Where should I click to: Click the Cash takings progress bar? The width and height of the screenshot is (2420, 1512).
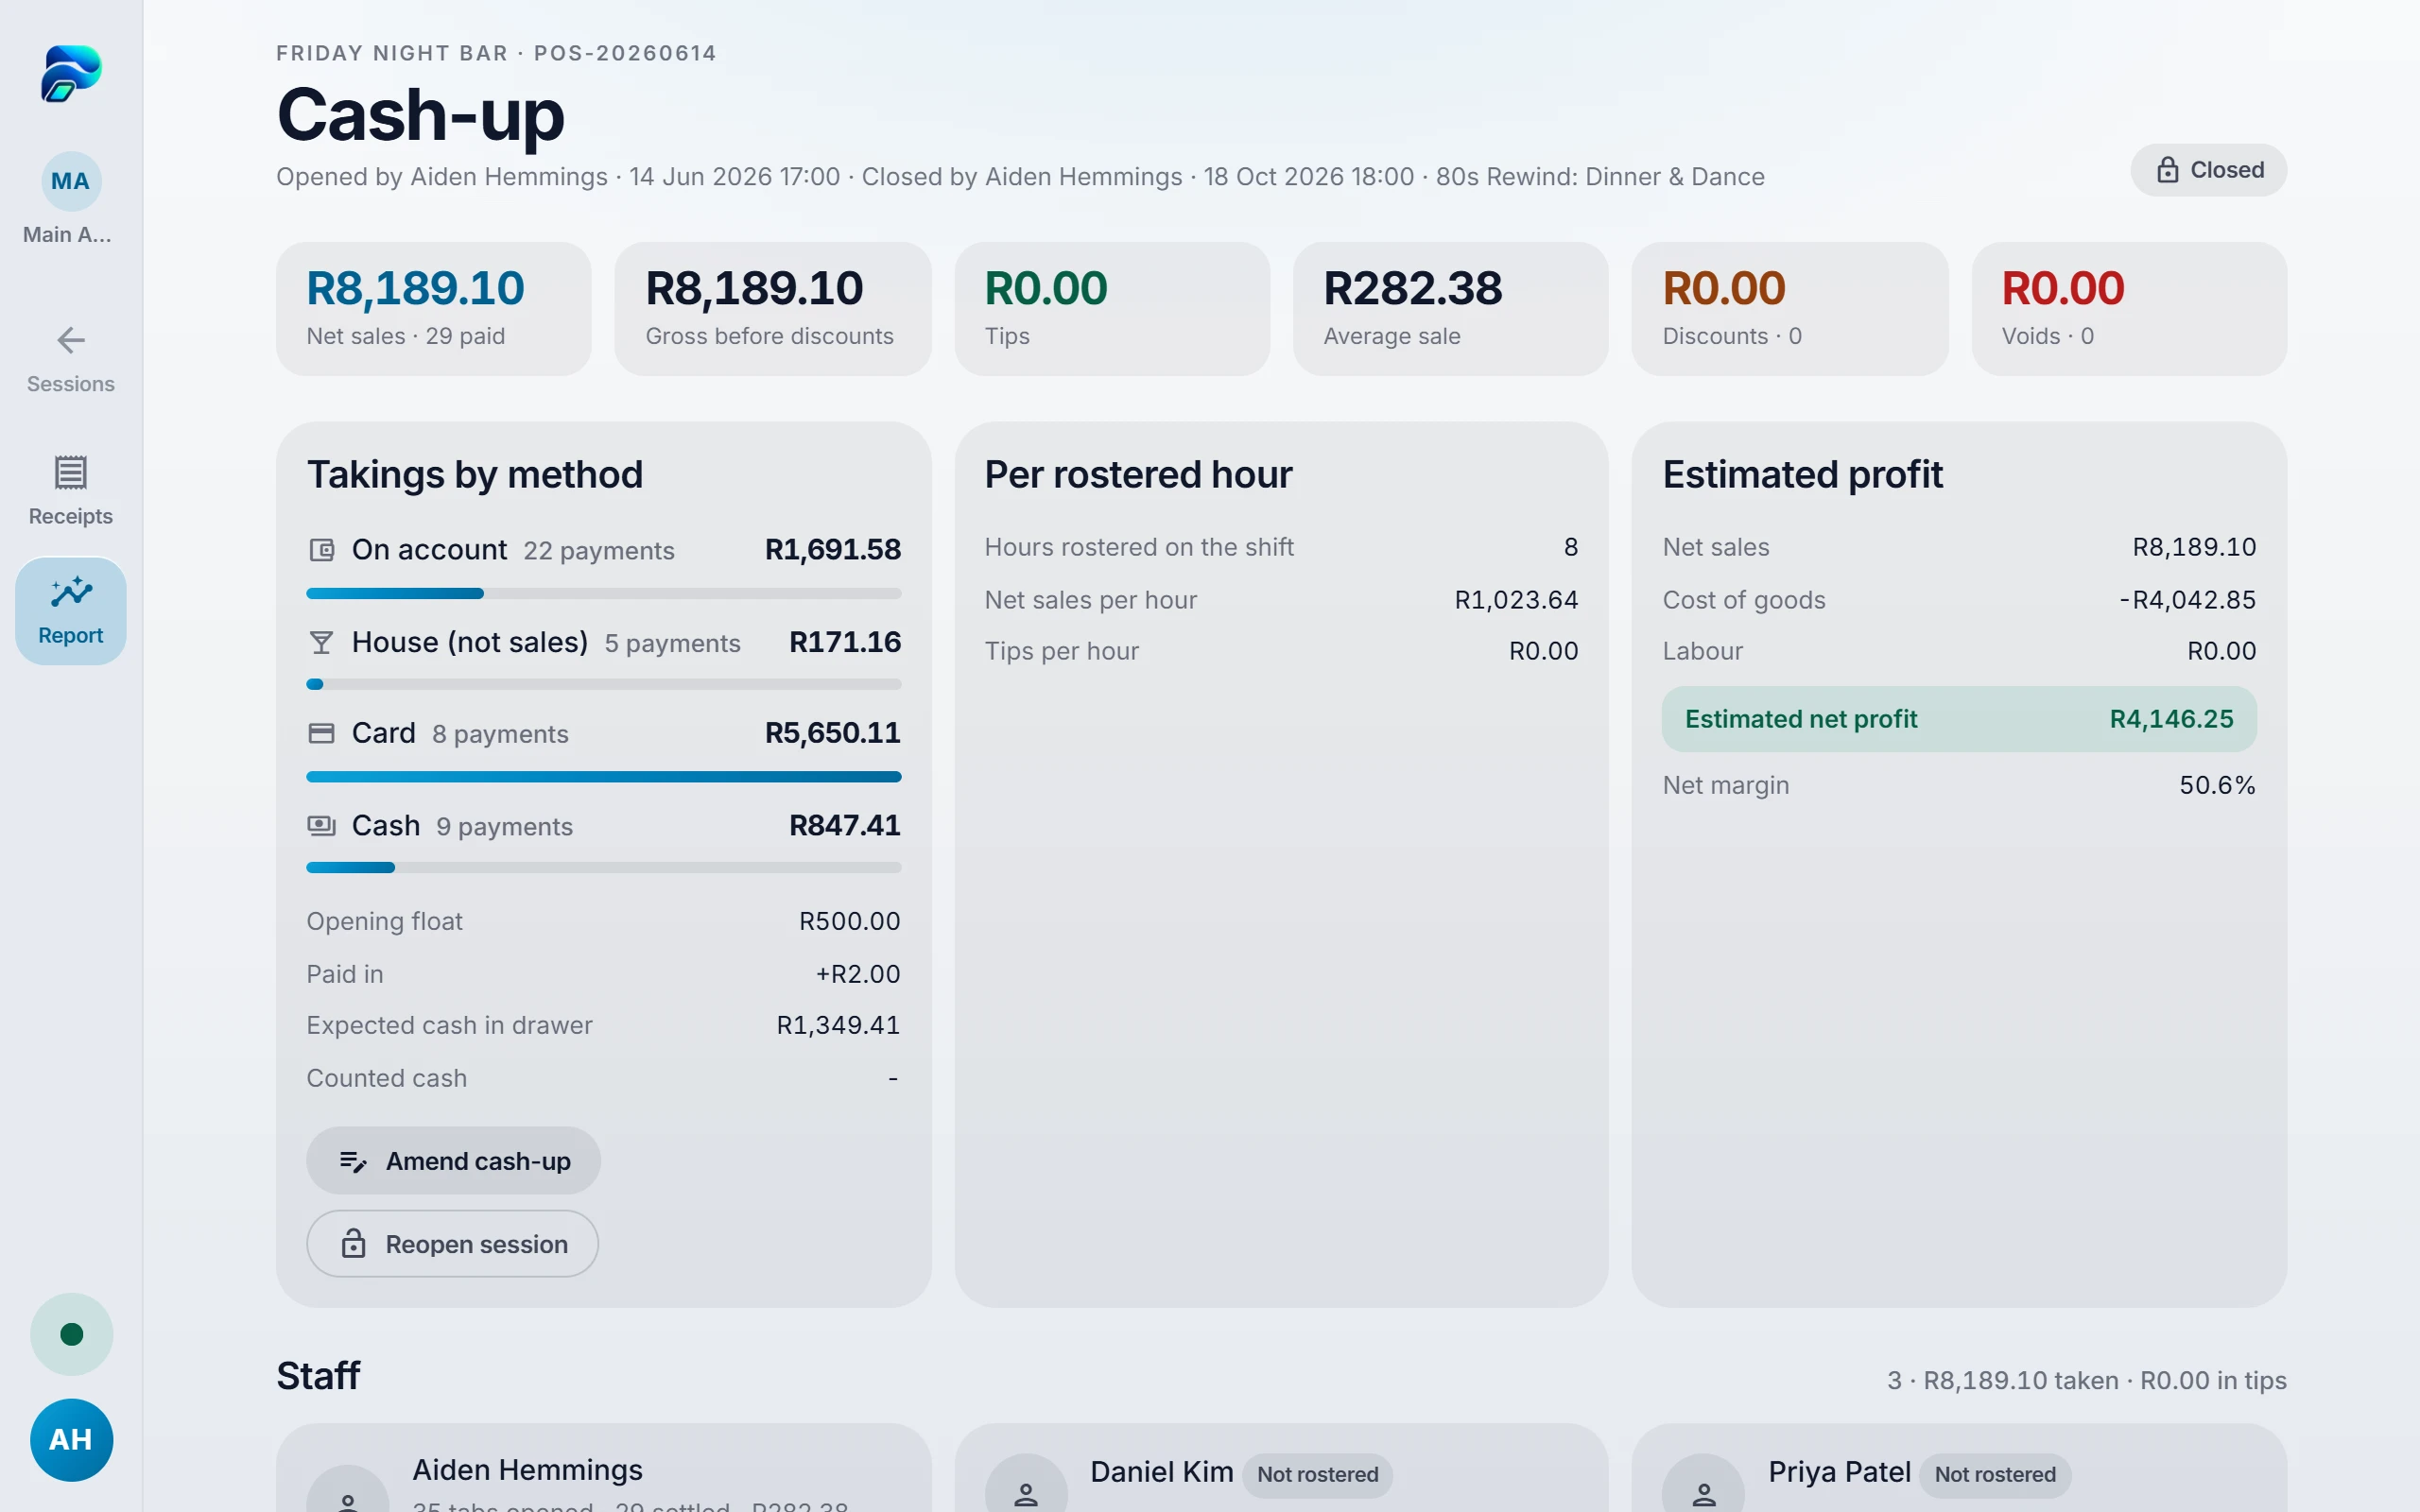pos(603,868)
